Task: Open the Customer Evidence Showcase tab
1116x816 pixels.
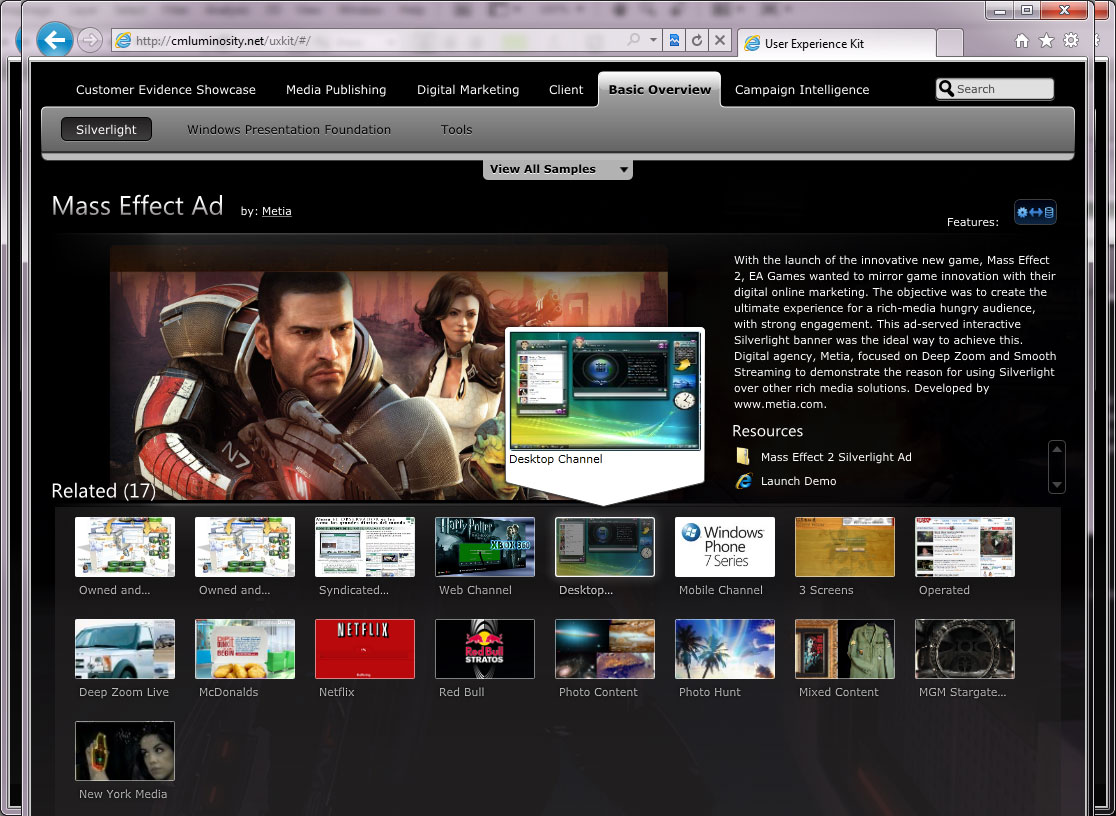Action: [166, 90]
